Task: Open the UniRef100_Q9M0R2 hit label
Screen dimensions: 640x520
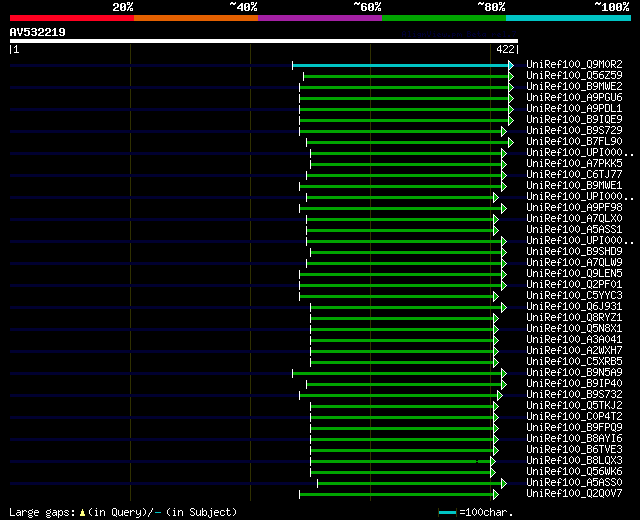Action: pyautogui.click(x=574, y=64)
